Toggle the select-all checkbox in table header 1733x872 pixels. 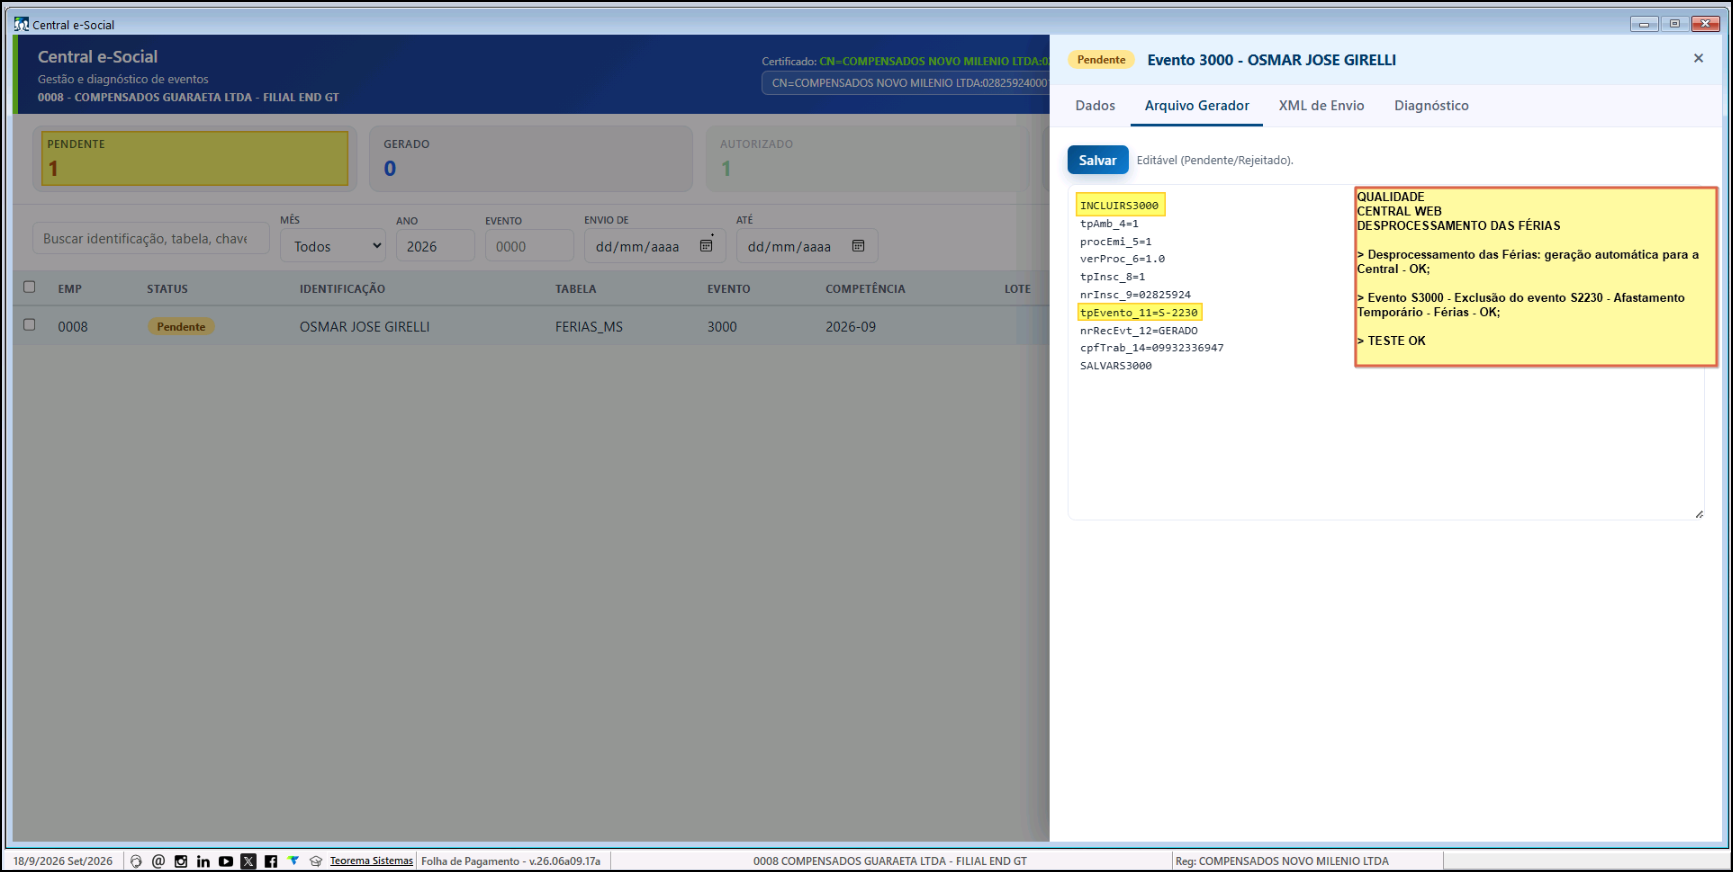point(29,287)
